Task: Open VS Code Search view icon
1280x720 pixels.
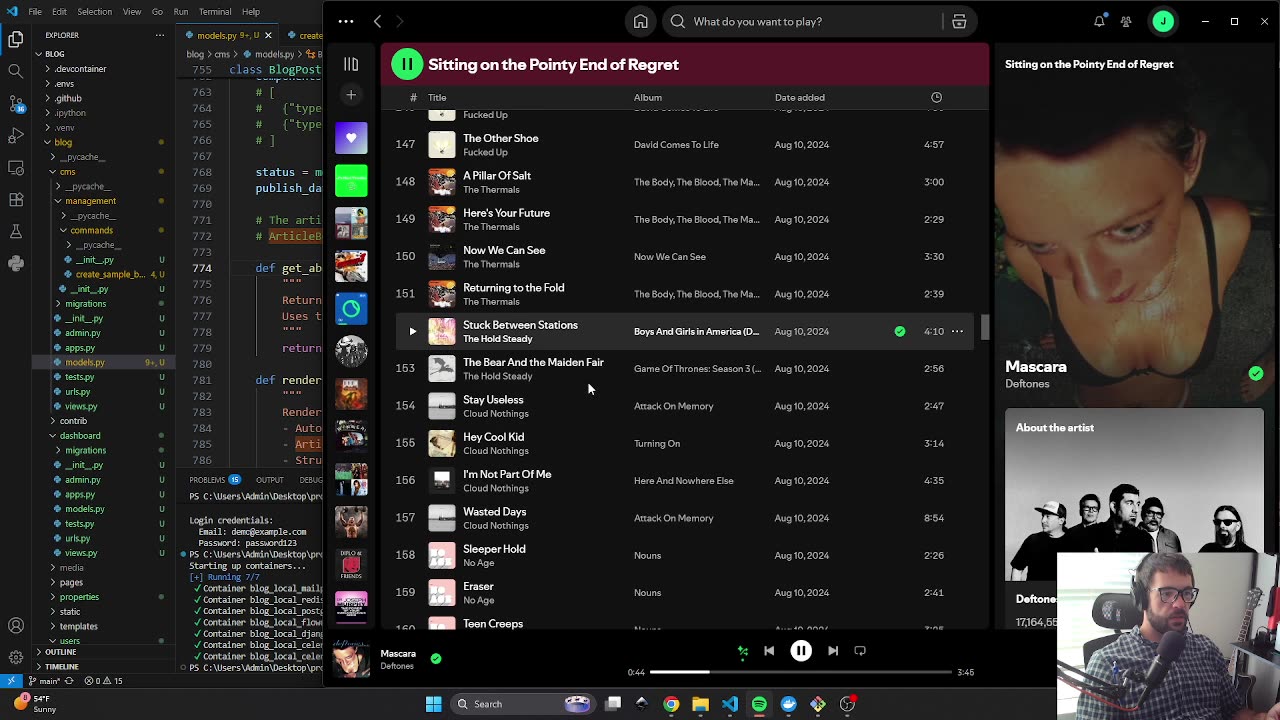Action: pos(16,71)
